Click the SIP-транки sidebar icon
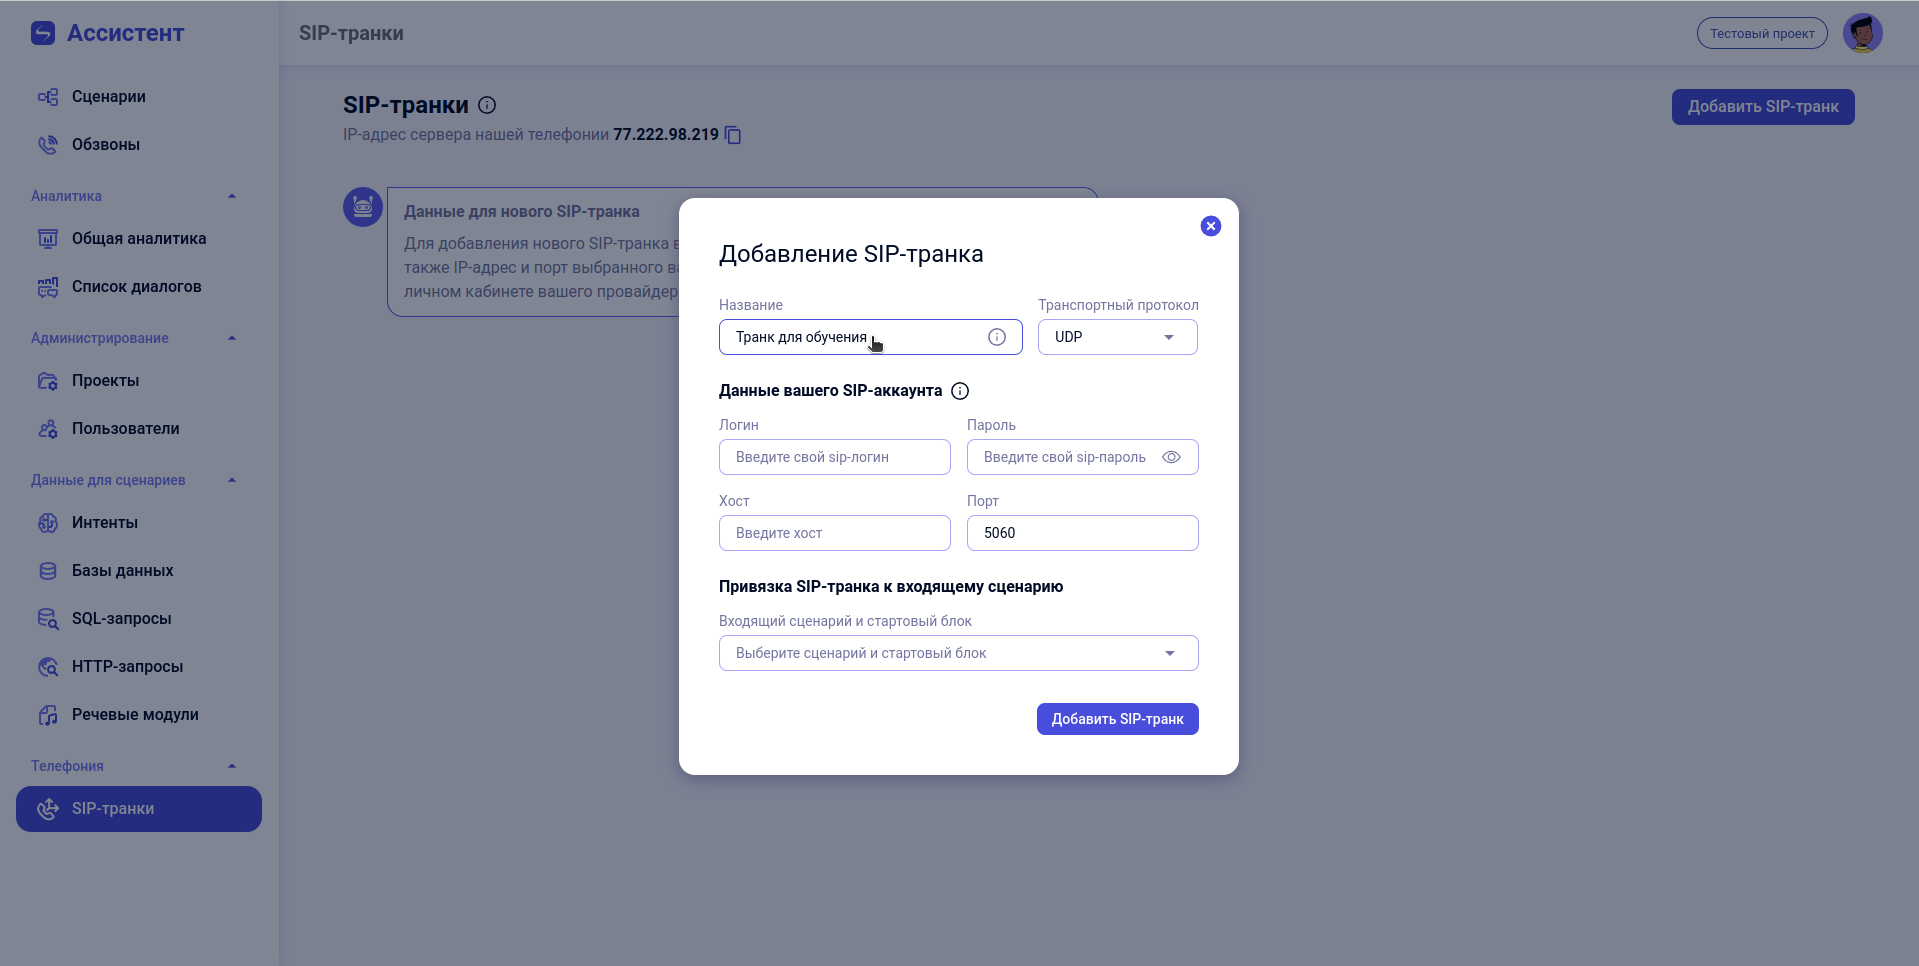This screenshot has width=1919, height=966. (48, 809)
